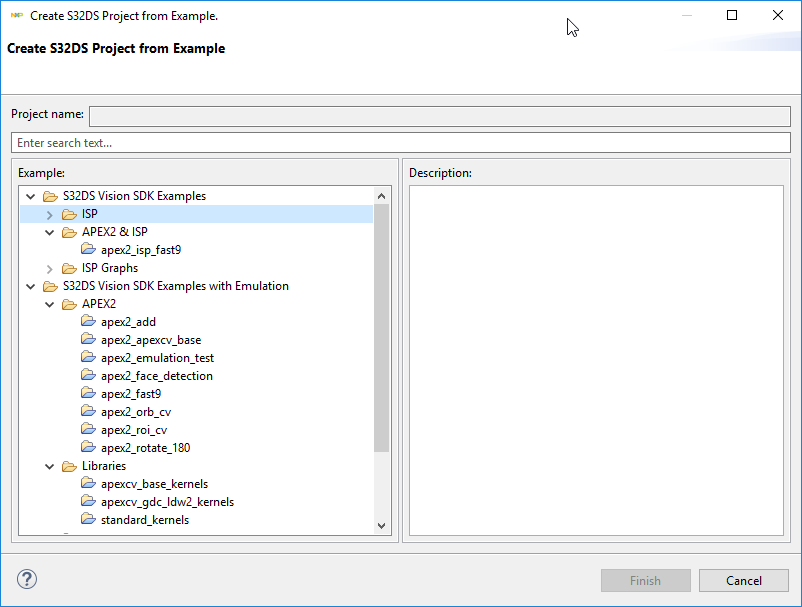The image size is (802, 607).
Task: Expand the ISP Graphs node
Action: point(50,268)
